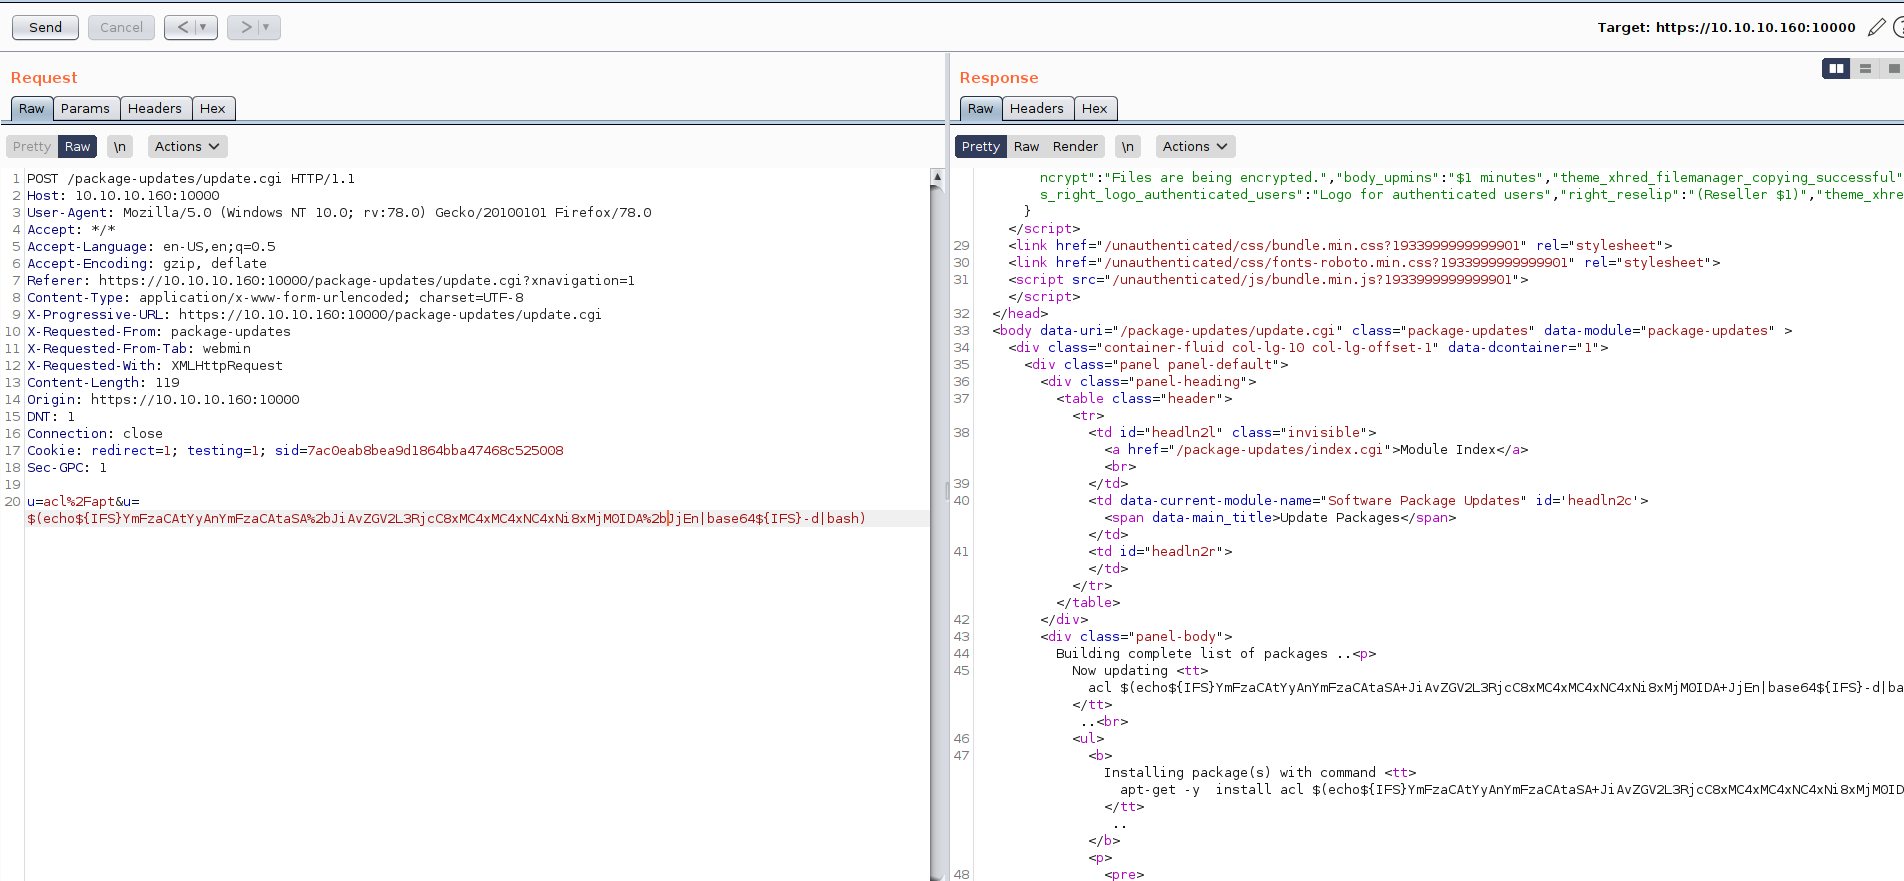Click the Sec-GPC: 1 header line
The width and height of the screenshot is (1904, 881).
(67, 467)
